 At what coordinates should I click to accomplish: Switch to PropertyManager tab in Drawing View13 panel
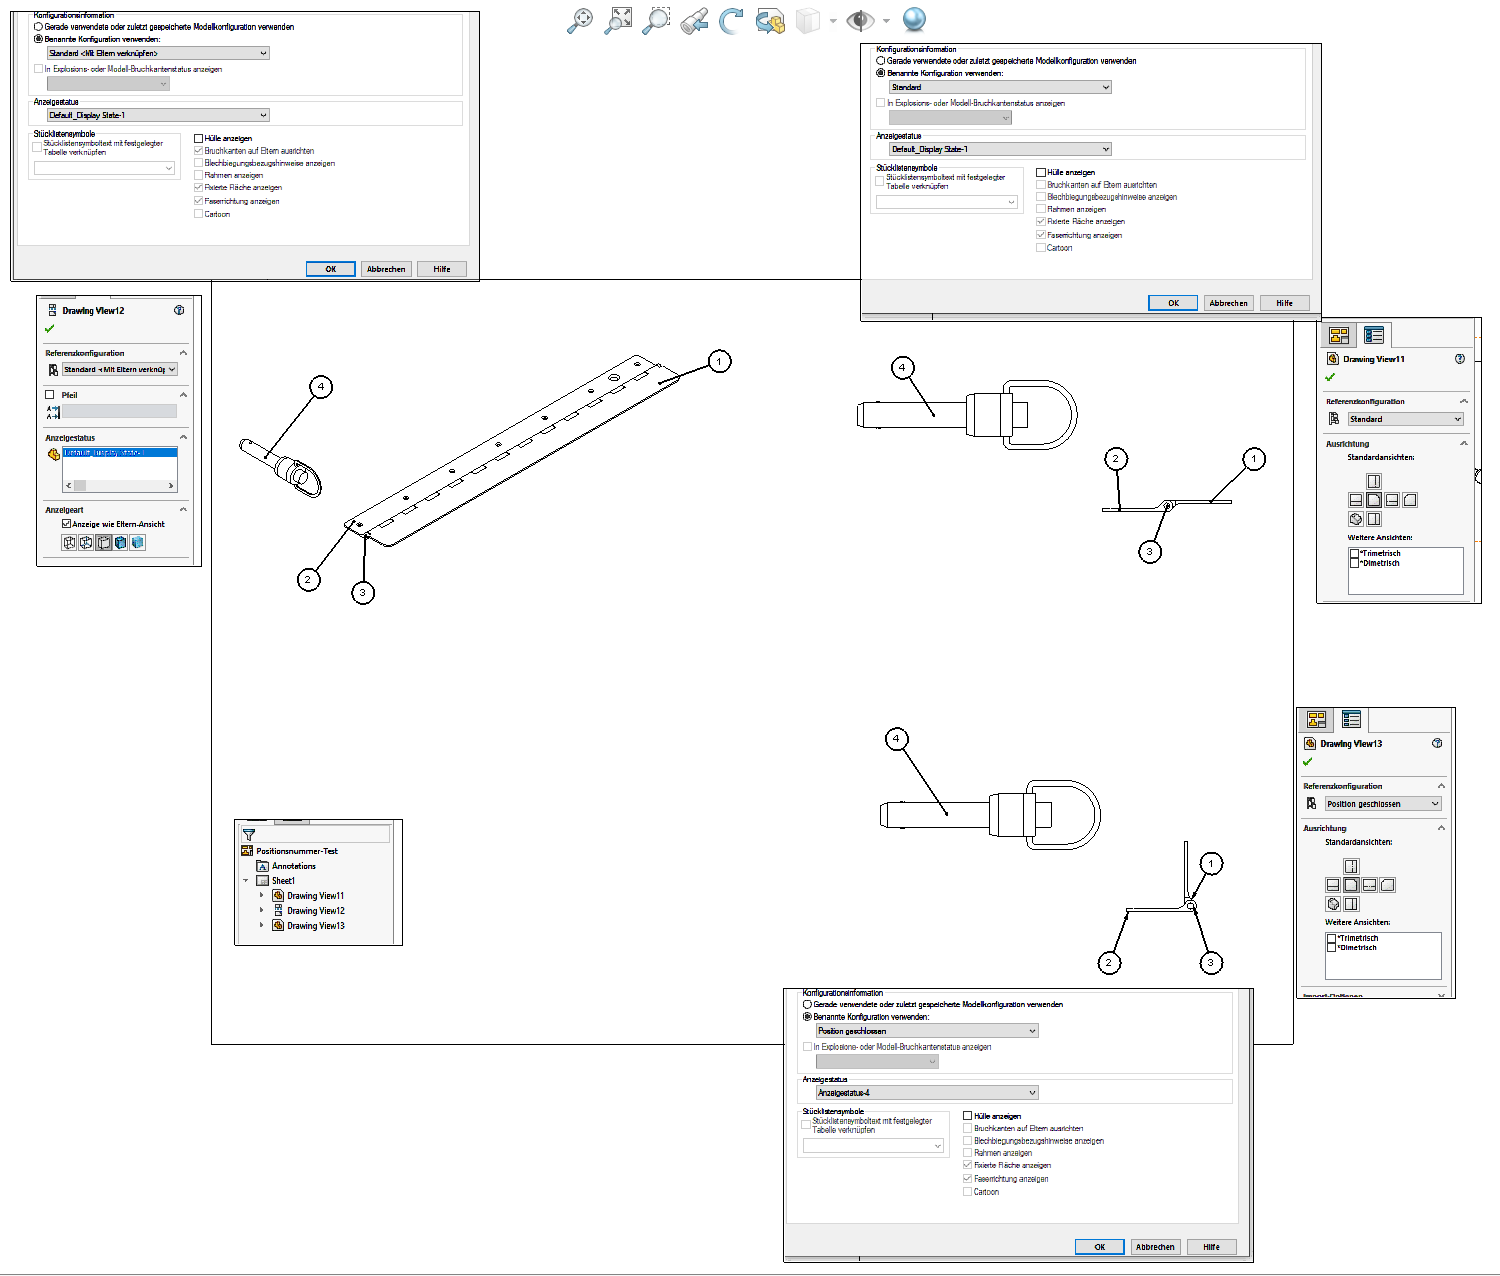tap(1351, 719)
